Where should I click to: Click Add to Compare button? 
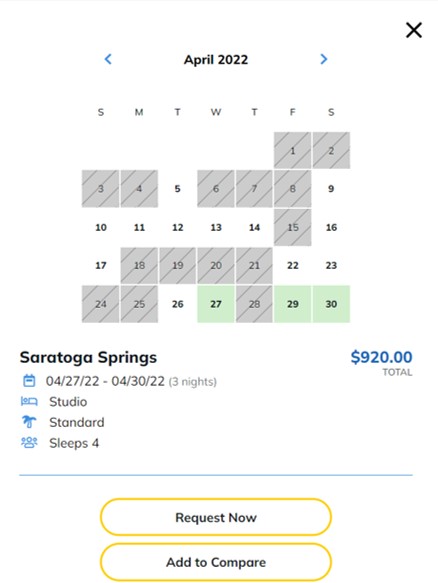216,562
